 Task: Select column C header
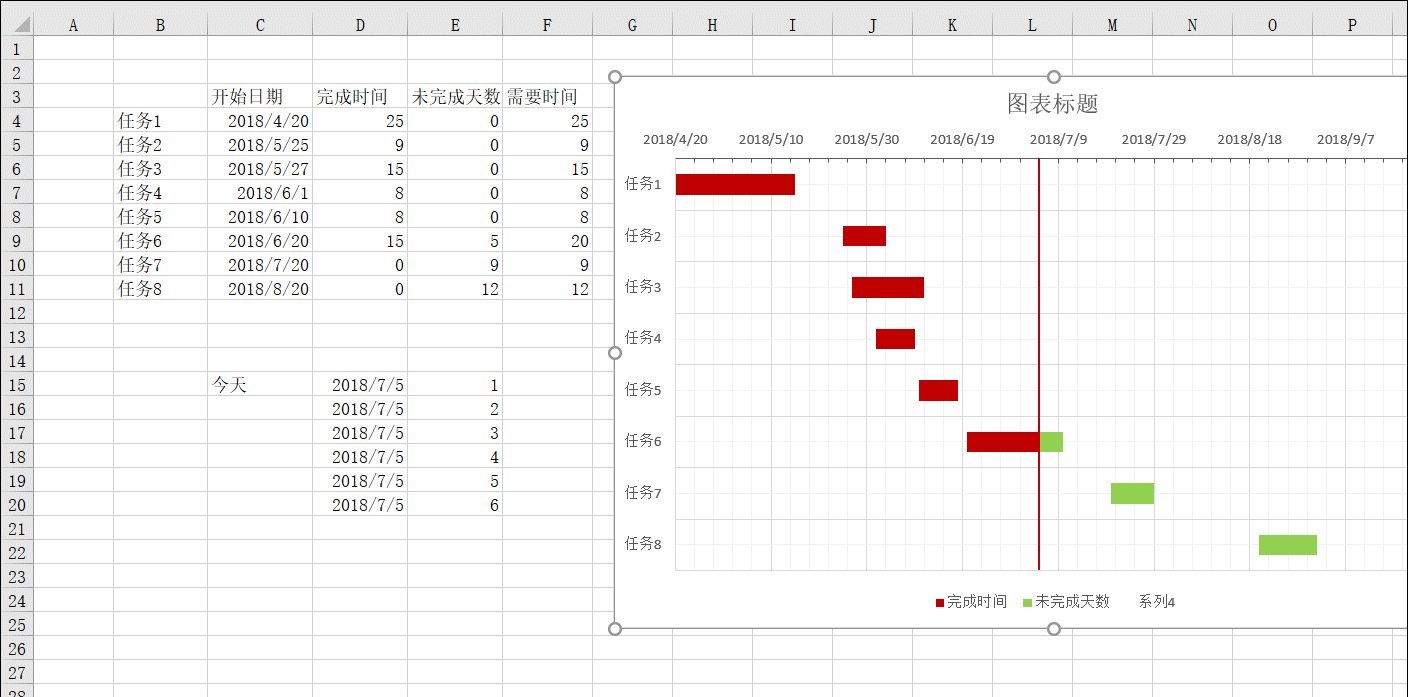click(x=260, y=25)
